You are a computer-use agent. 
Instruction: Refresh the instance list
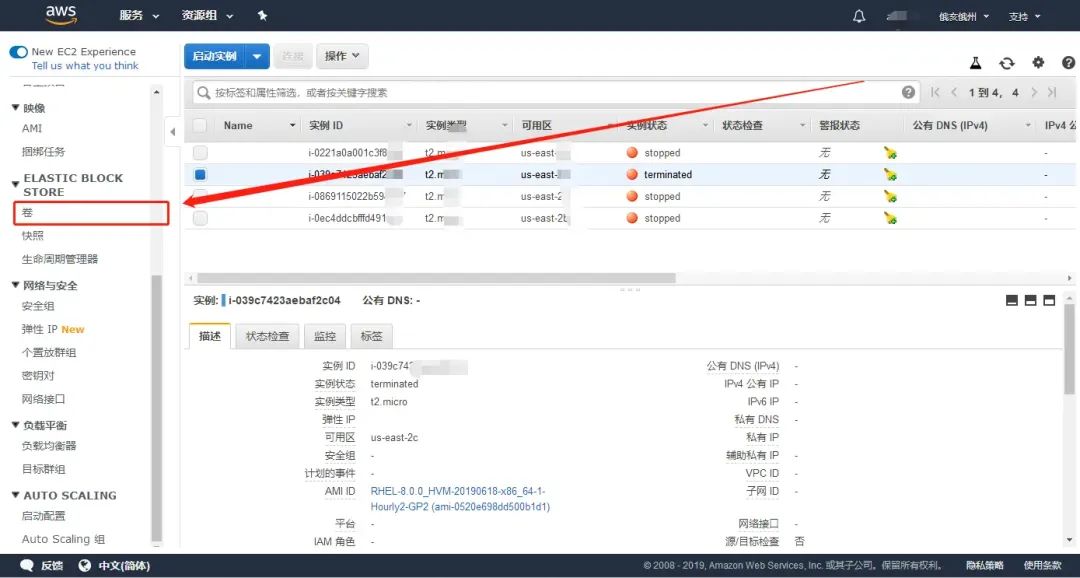[1007, 63]
